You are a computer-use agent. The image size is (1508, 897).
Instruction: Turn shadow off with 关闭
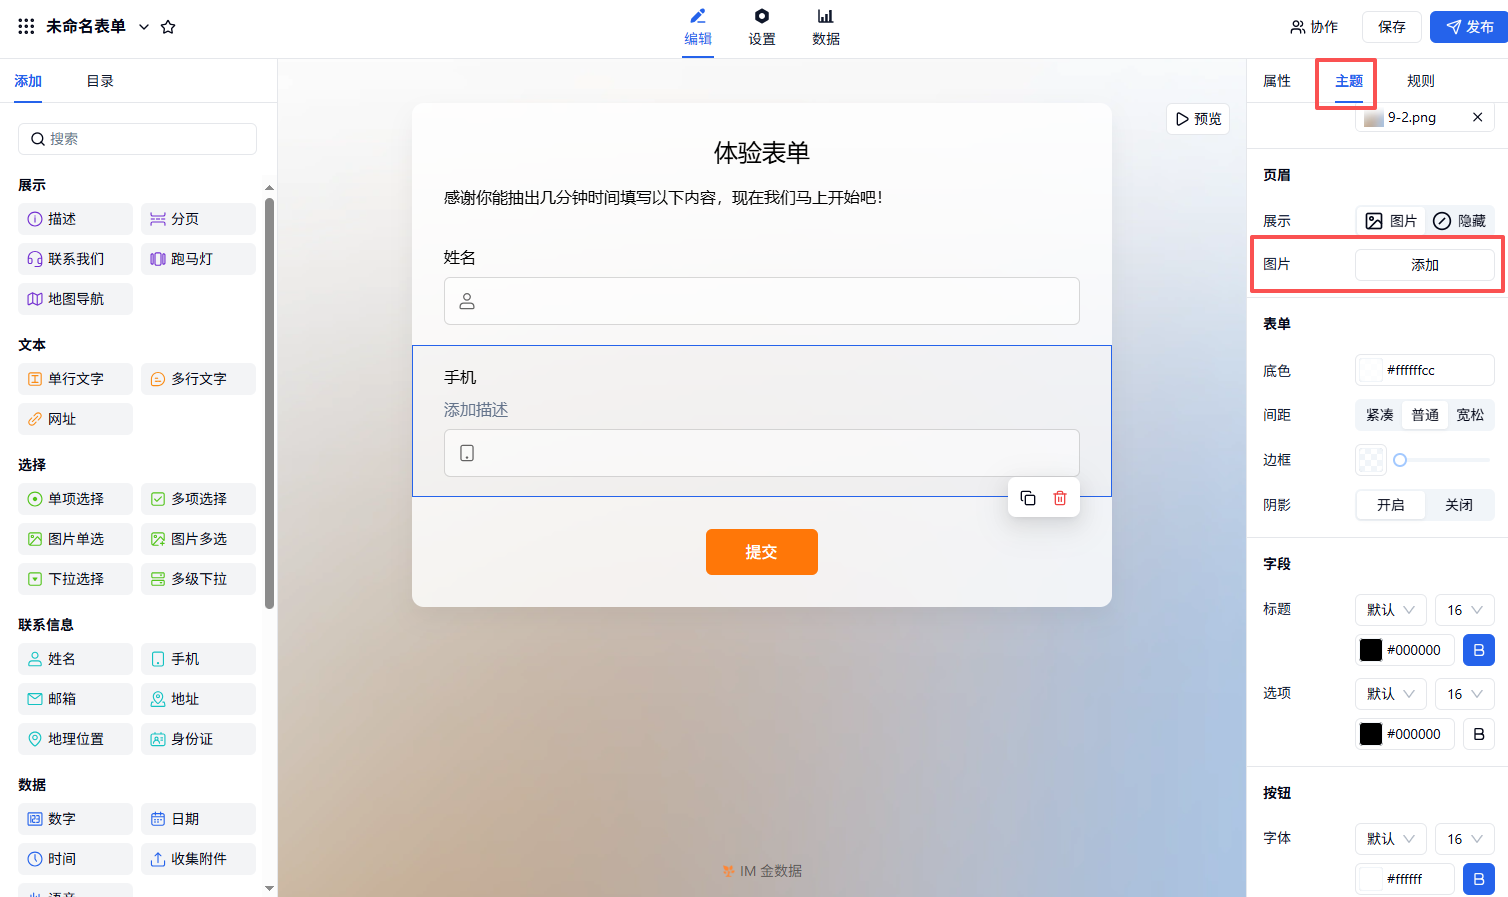coord(1459,505)
